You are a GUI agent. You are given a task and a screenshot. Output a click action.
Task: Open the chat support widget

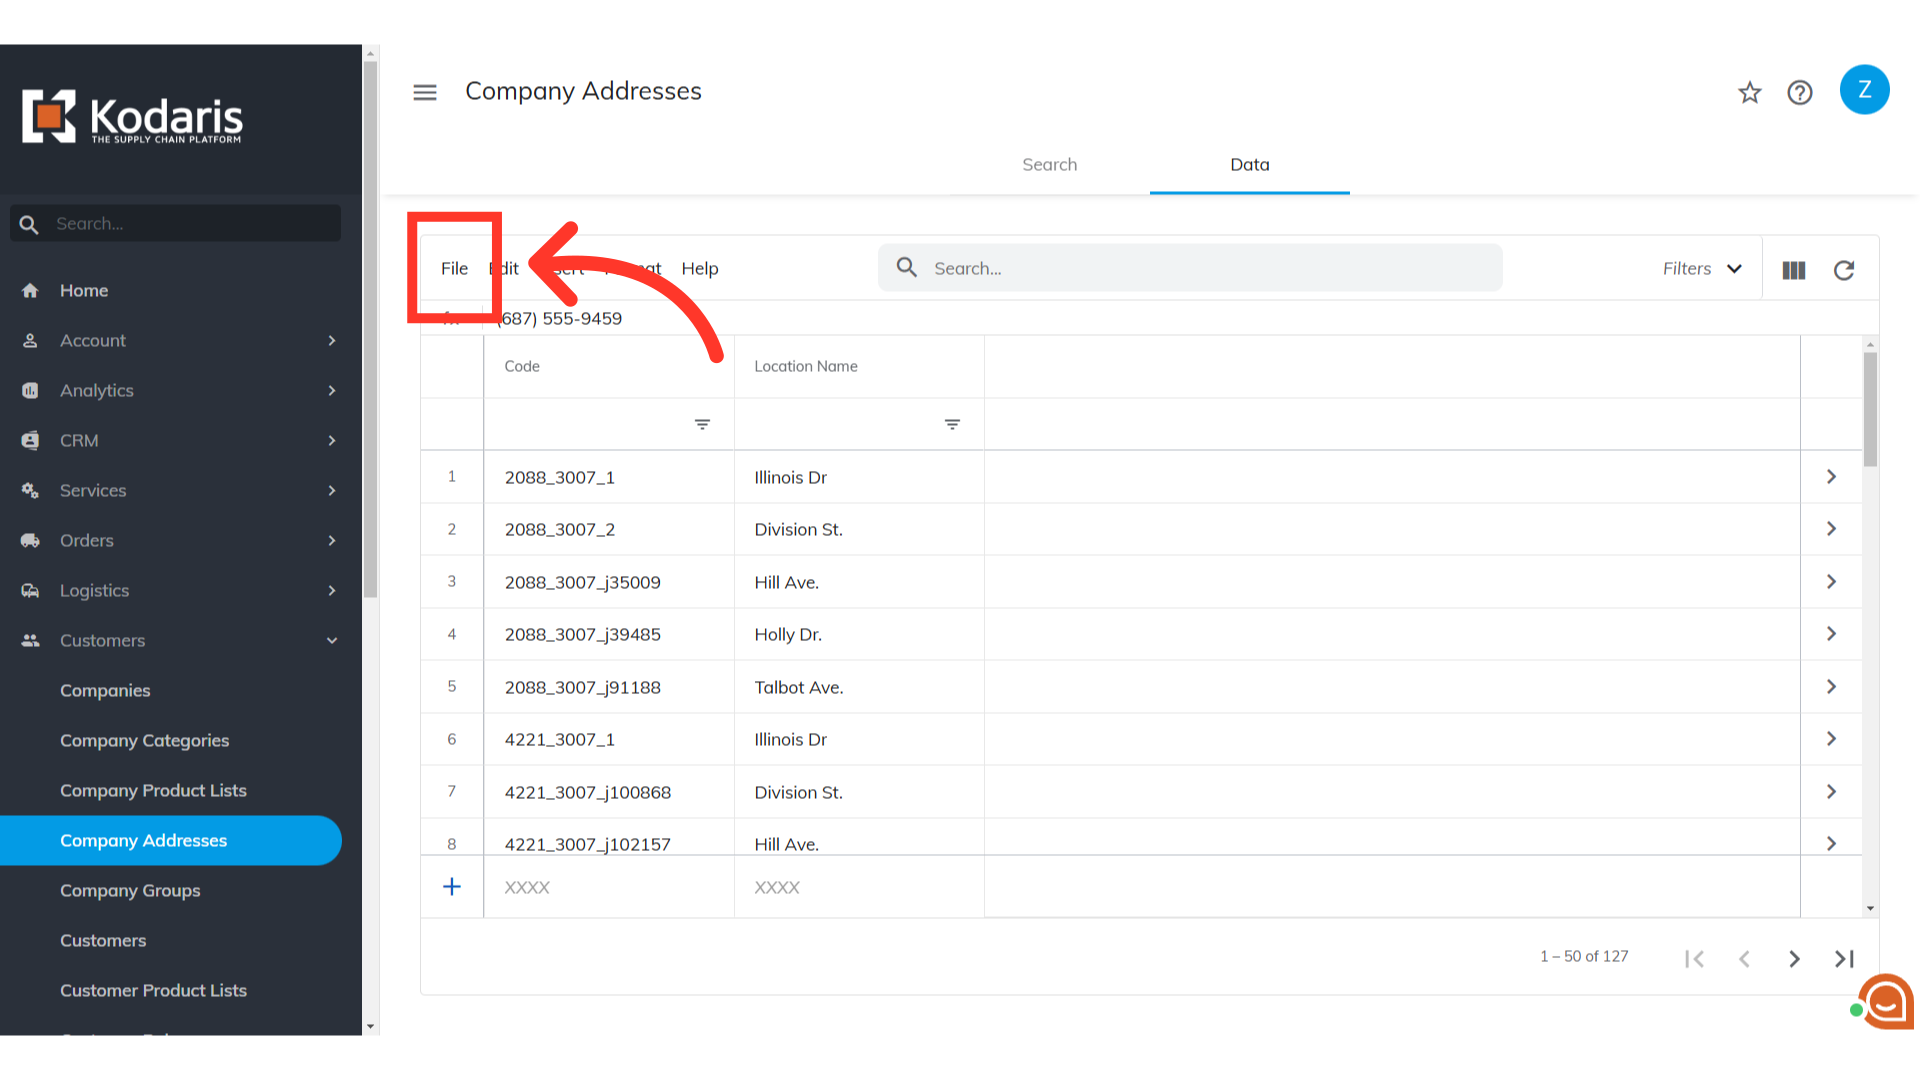click(x=1885, y=1002)
